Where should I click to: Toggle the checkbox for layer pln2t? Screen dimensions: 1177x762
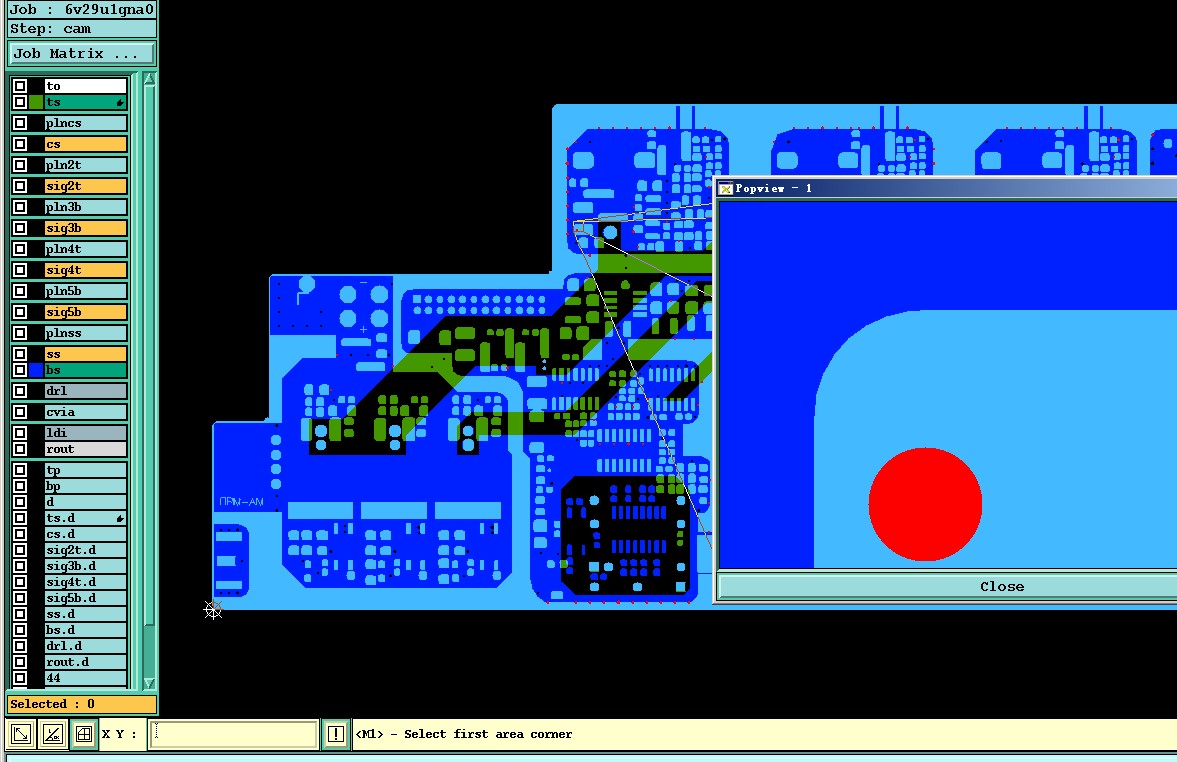point(20,165)
